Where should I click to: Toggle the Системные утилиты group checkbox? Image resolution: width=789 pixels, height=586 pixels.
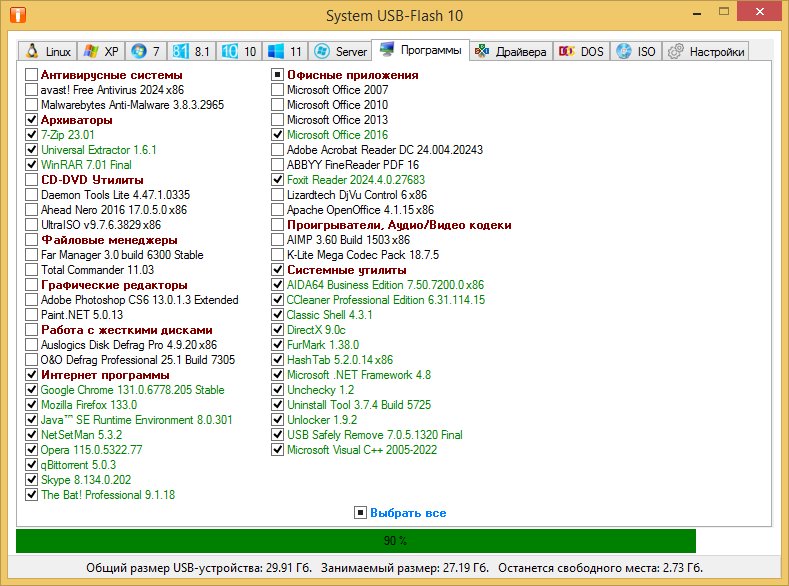[278, 270]
